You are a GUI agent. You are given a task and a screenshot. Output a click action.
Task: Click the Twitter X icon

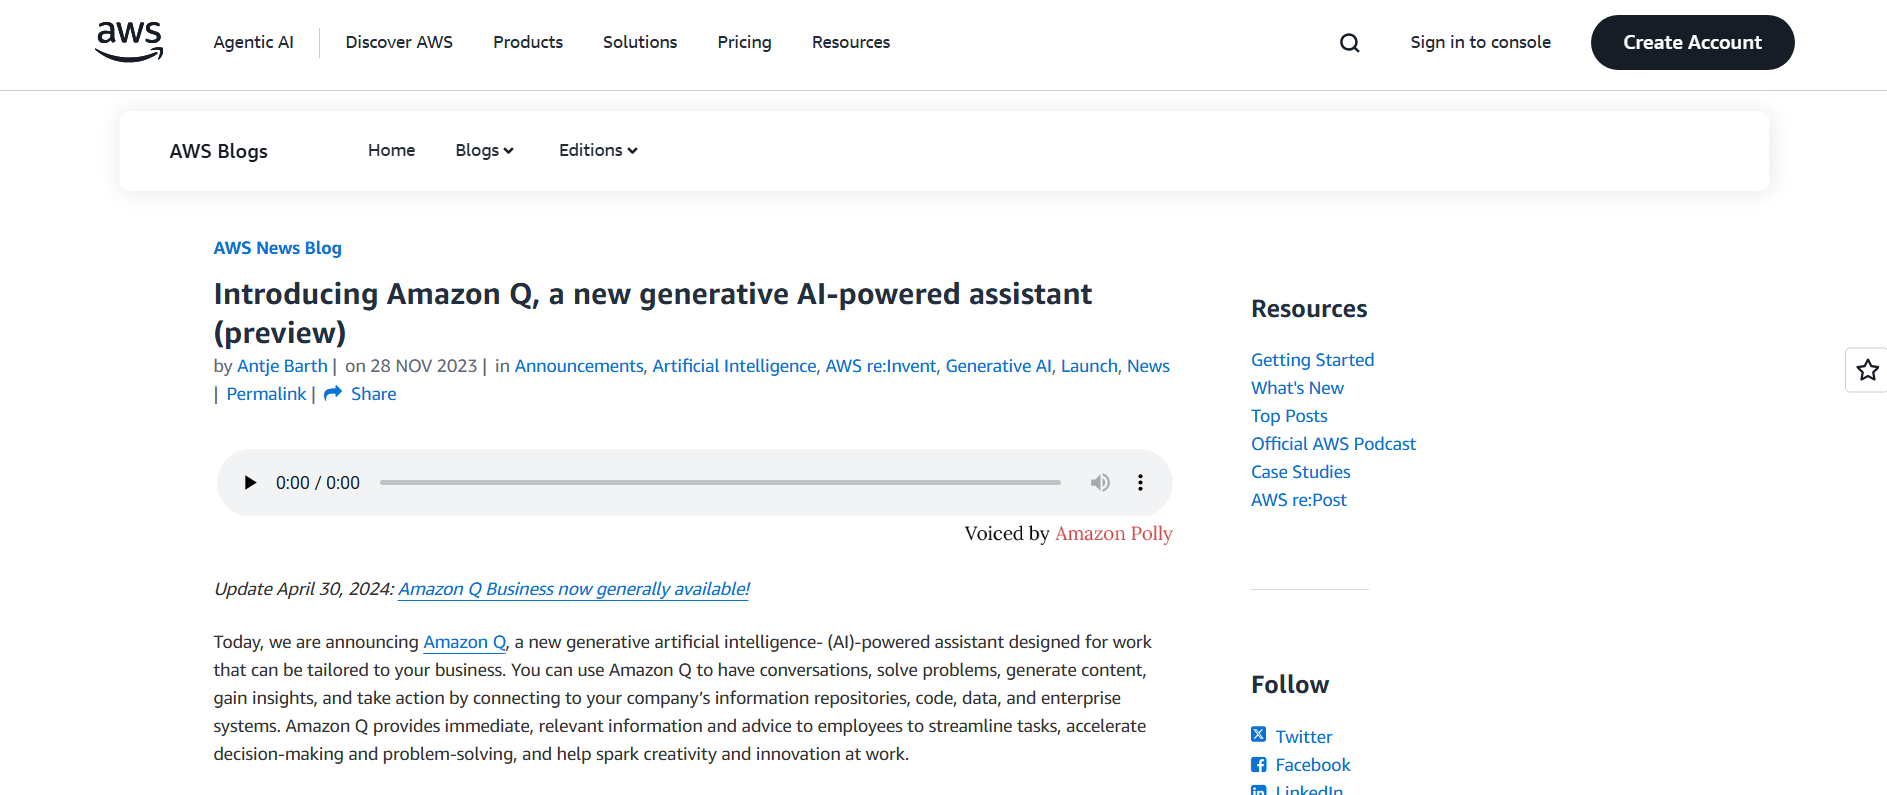[1258, 735]
